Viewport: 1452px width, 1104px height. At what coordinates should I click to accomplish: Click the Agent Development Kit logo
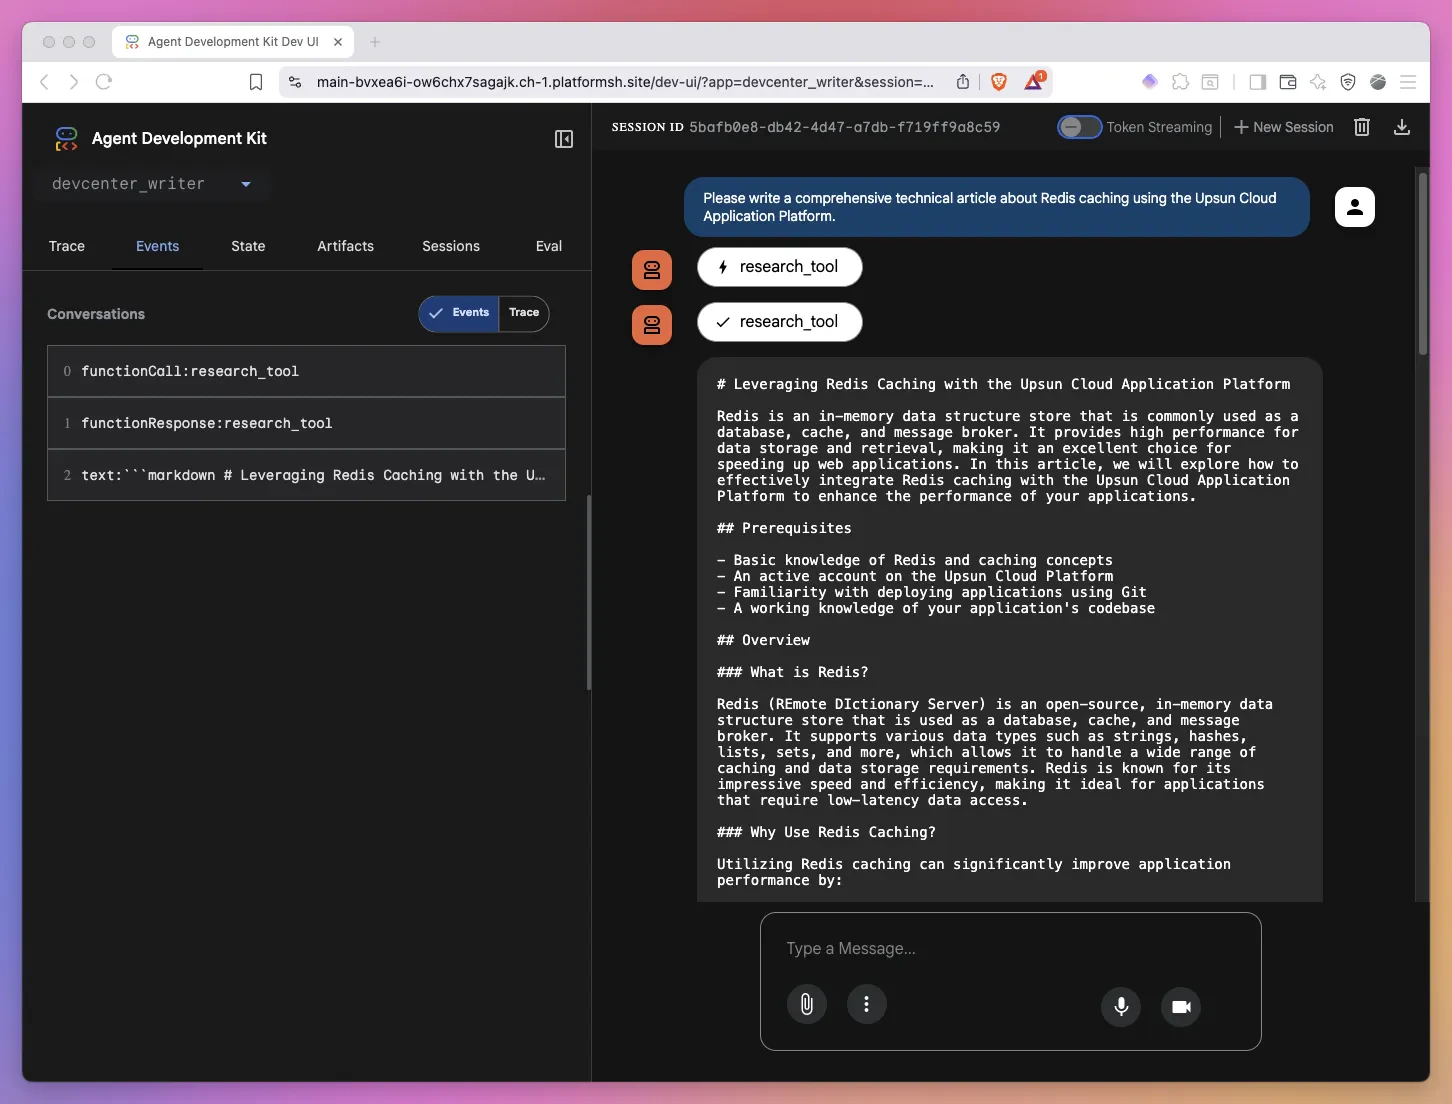point(66,139)
